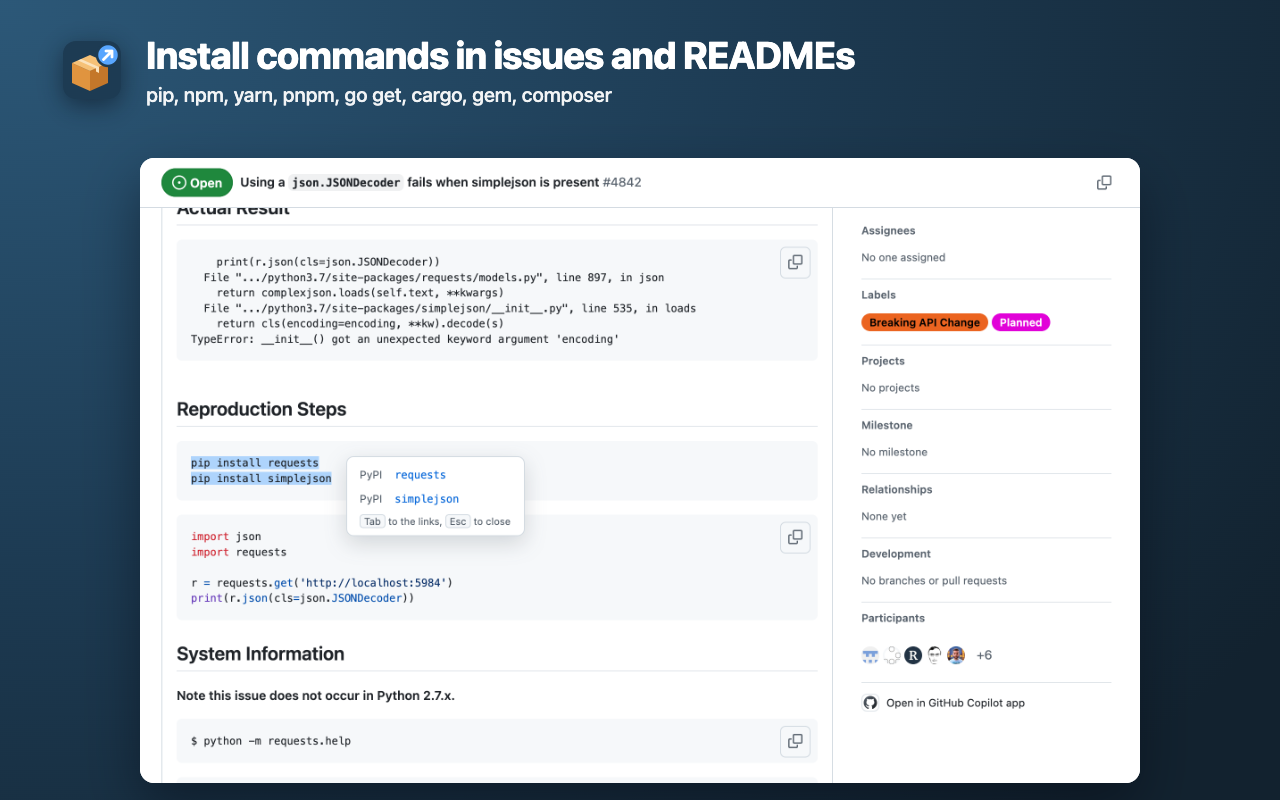1280x800 pixels.
Task: Click the 'import requests' code line
Action: (x=239, y=552)
